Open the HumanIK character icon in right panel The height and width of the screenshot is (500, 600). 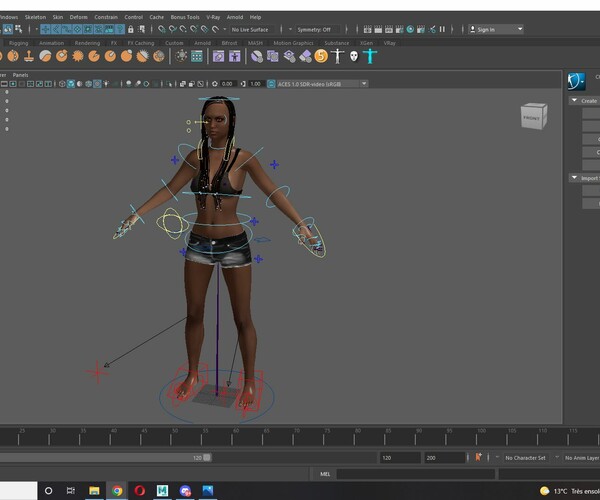click(x=576, y=81)
